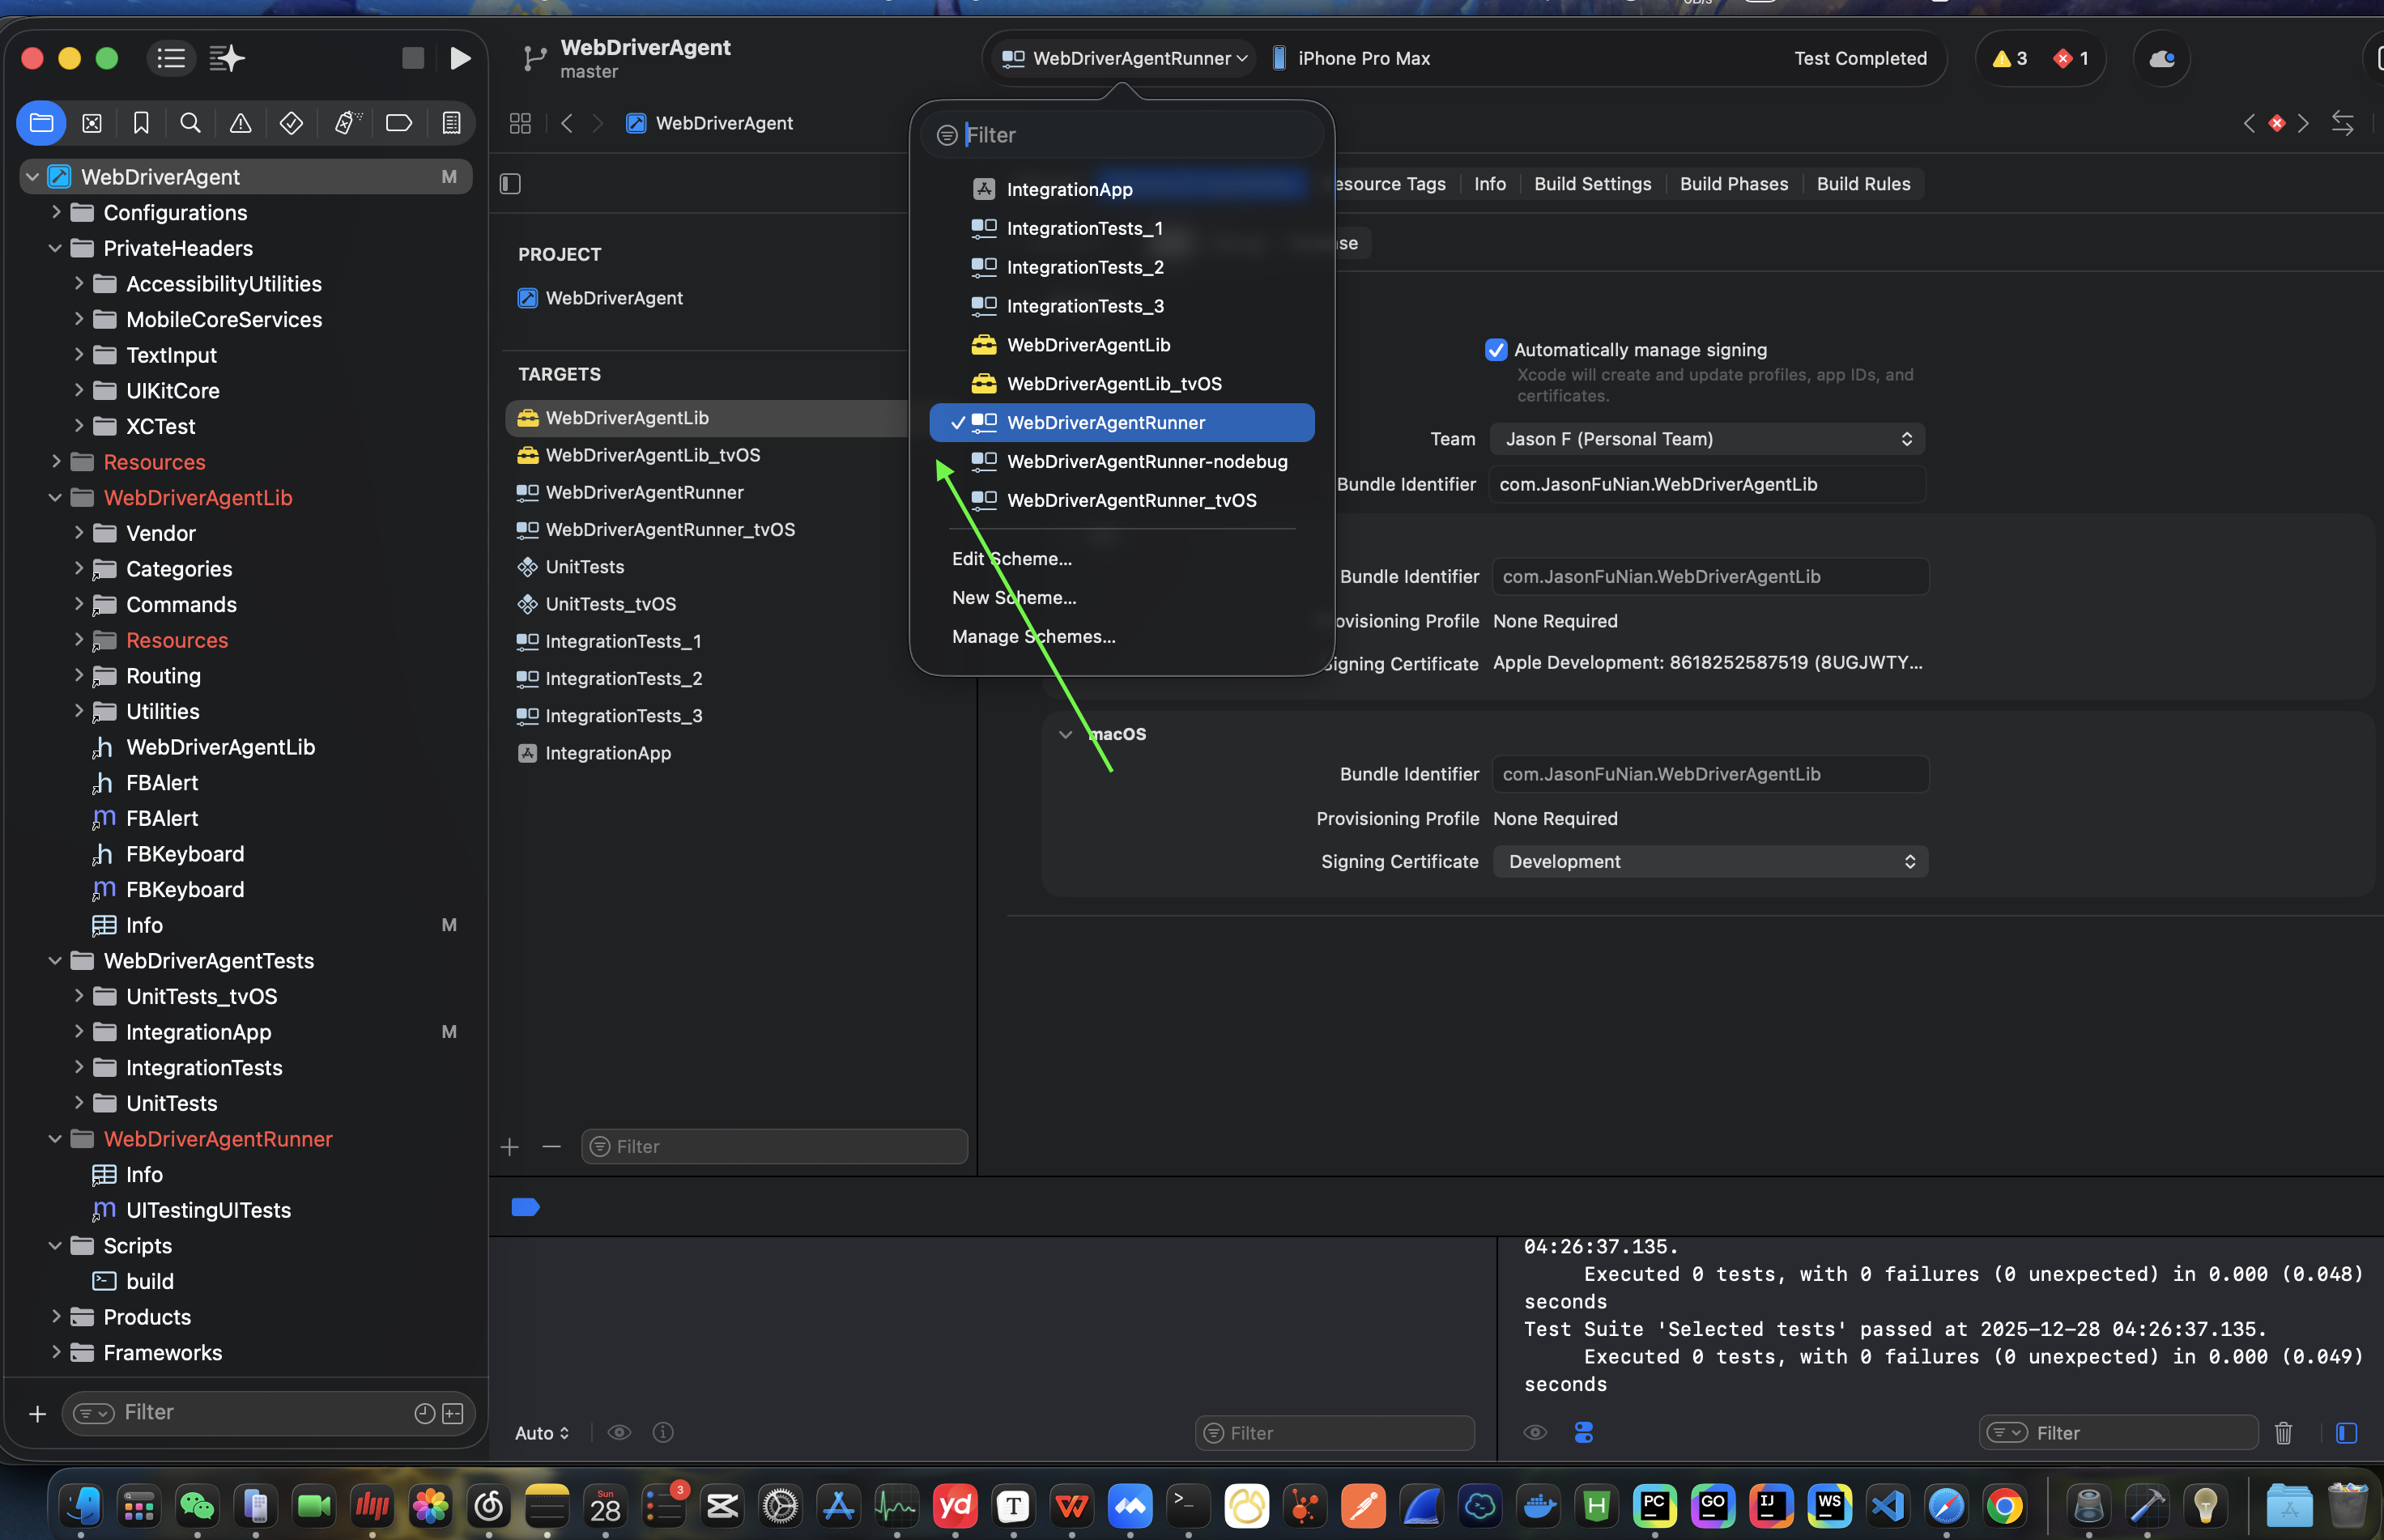Open macOS Signing Certificate Development dropdown
Viewport: 2384px width, 1540px height.
[x=1710, y=862]
